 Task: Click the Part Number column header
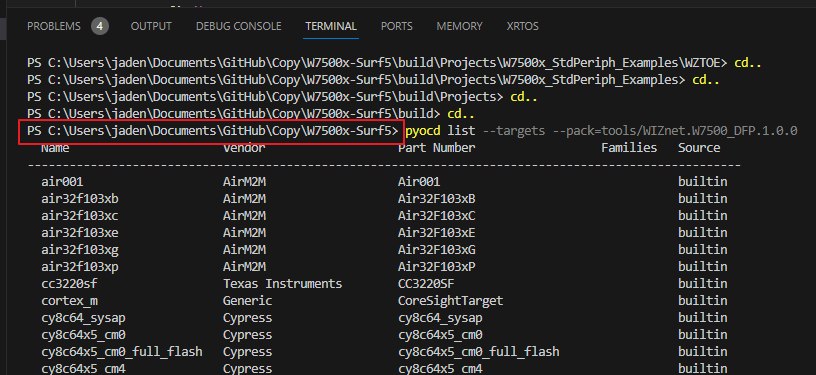click(437, 148)
